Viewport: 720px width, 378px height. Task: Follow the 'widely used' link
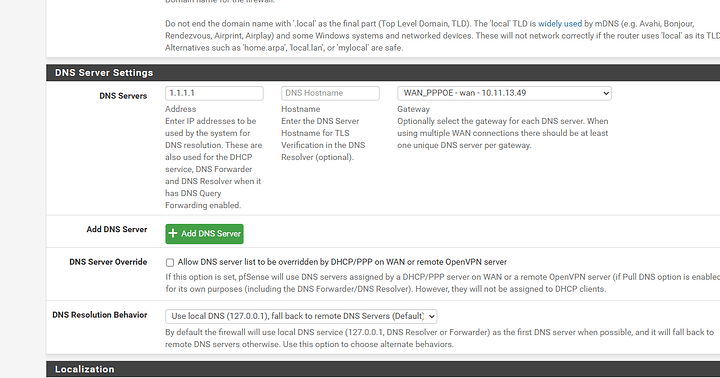tap(560, 23)
